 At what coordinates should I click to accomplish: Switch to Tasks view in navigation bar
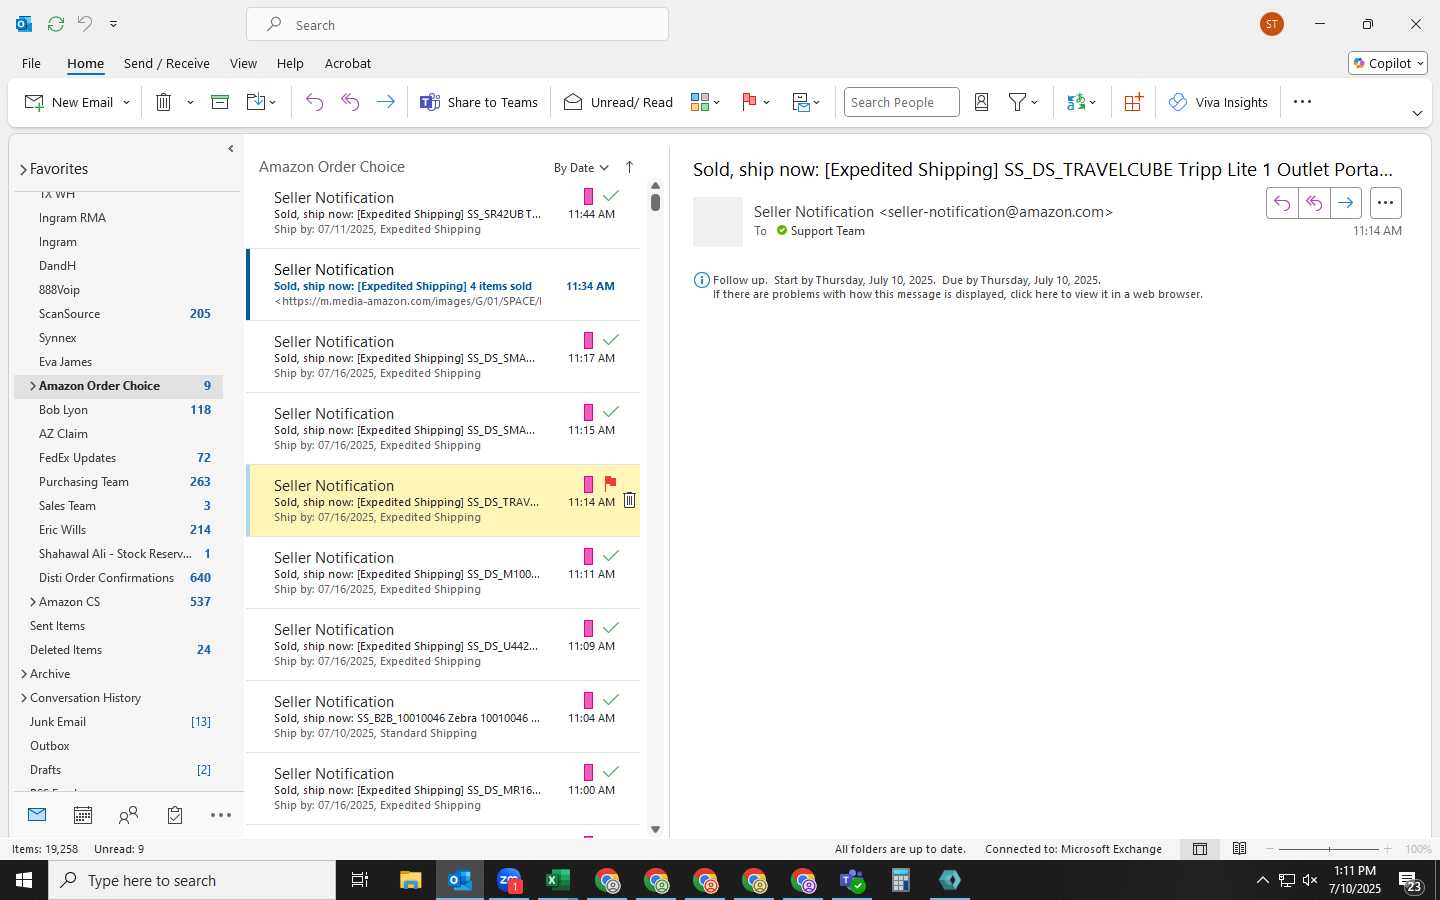click(175, 815)
